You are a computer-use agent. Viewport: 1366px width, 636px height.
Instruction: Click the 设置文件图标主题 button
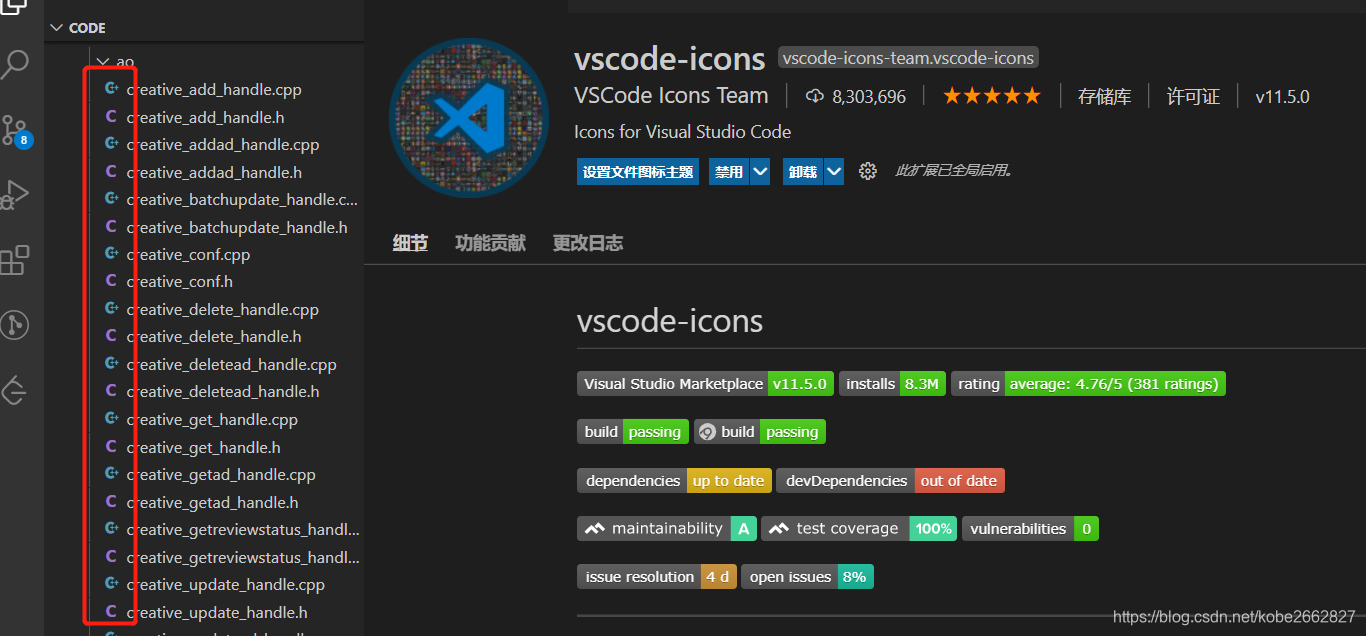[x=637, y=171]
